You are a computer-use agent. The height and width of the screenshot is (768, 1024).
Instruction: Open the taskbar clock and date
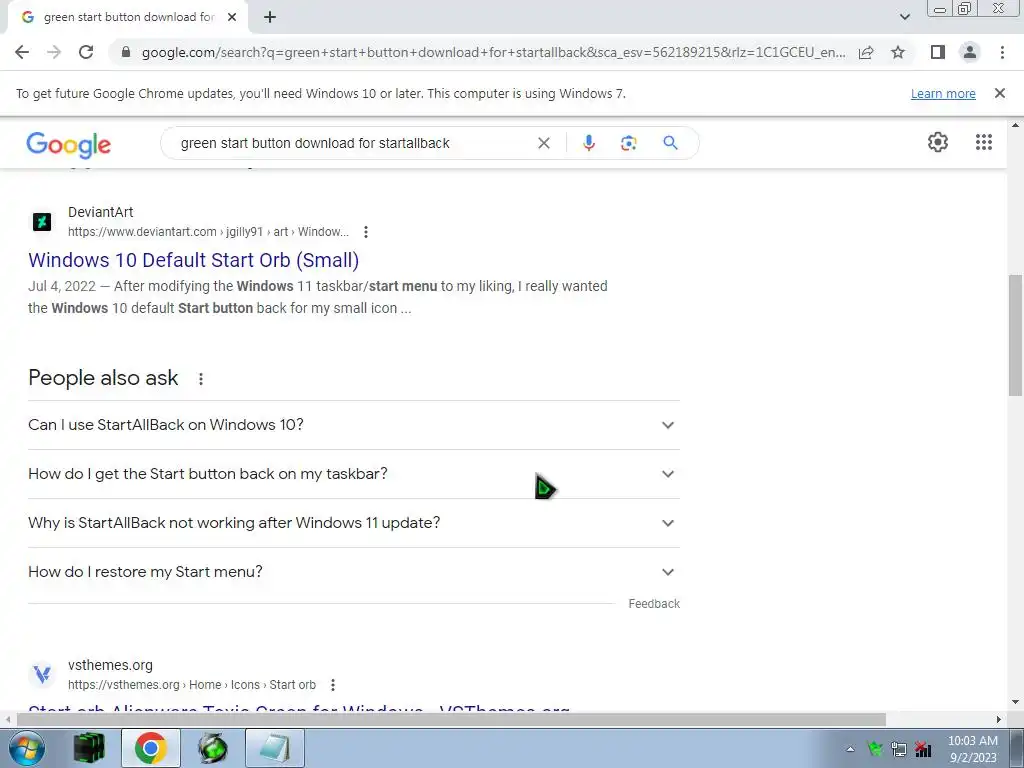click(x=972, y=749)
